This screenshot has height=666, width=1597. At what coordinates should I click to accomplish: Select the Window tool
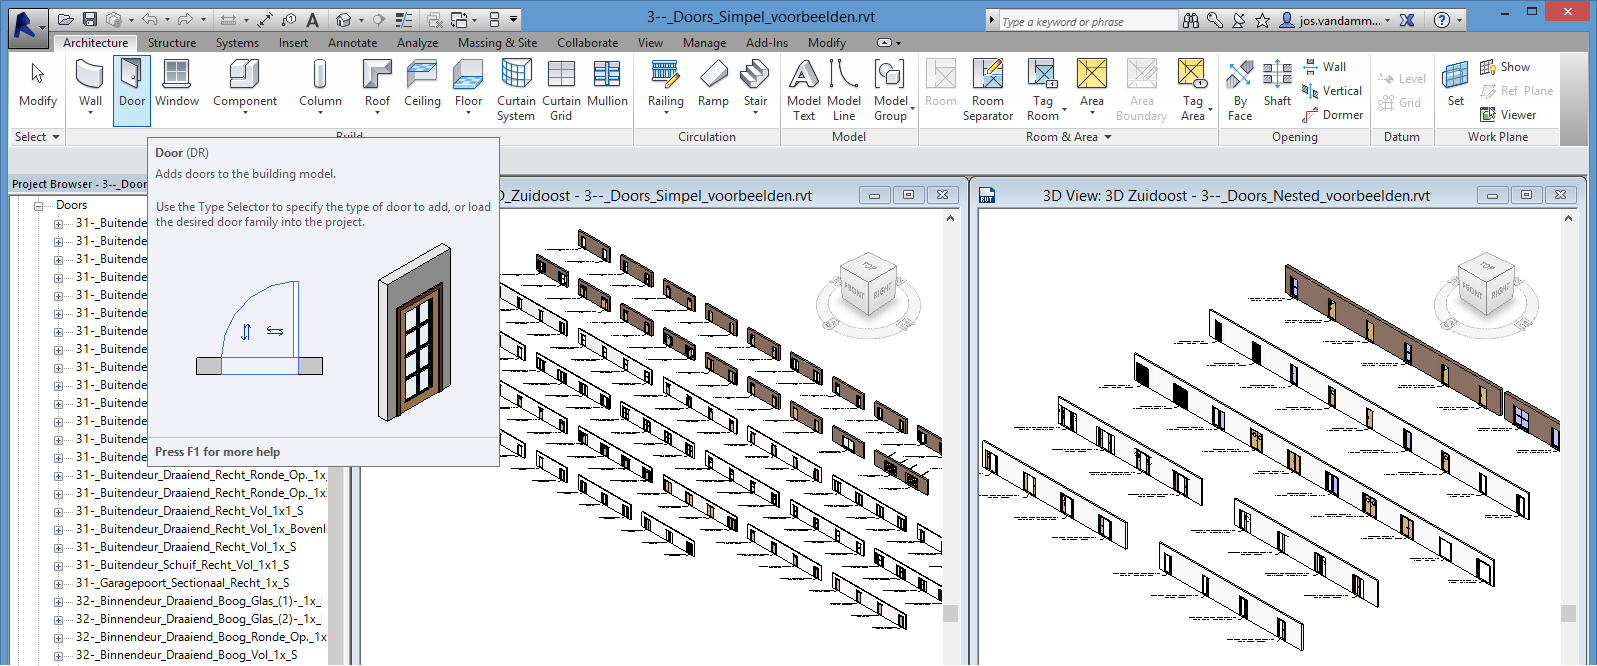point(177,83)
